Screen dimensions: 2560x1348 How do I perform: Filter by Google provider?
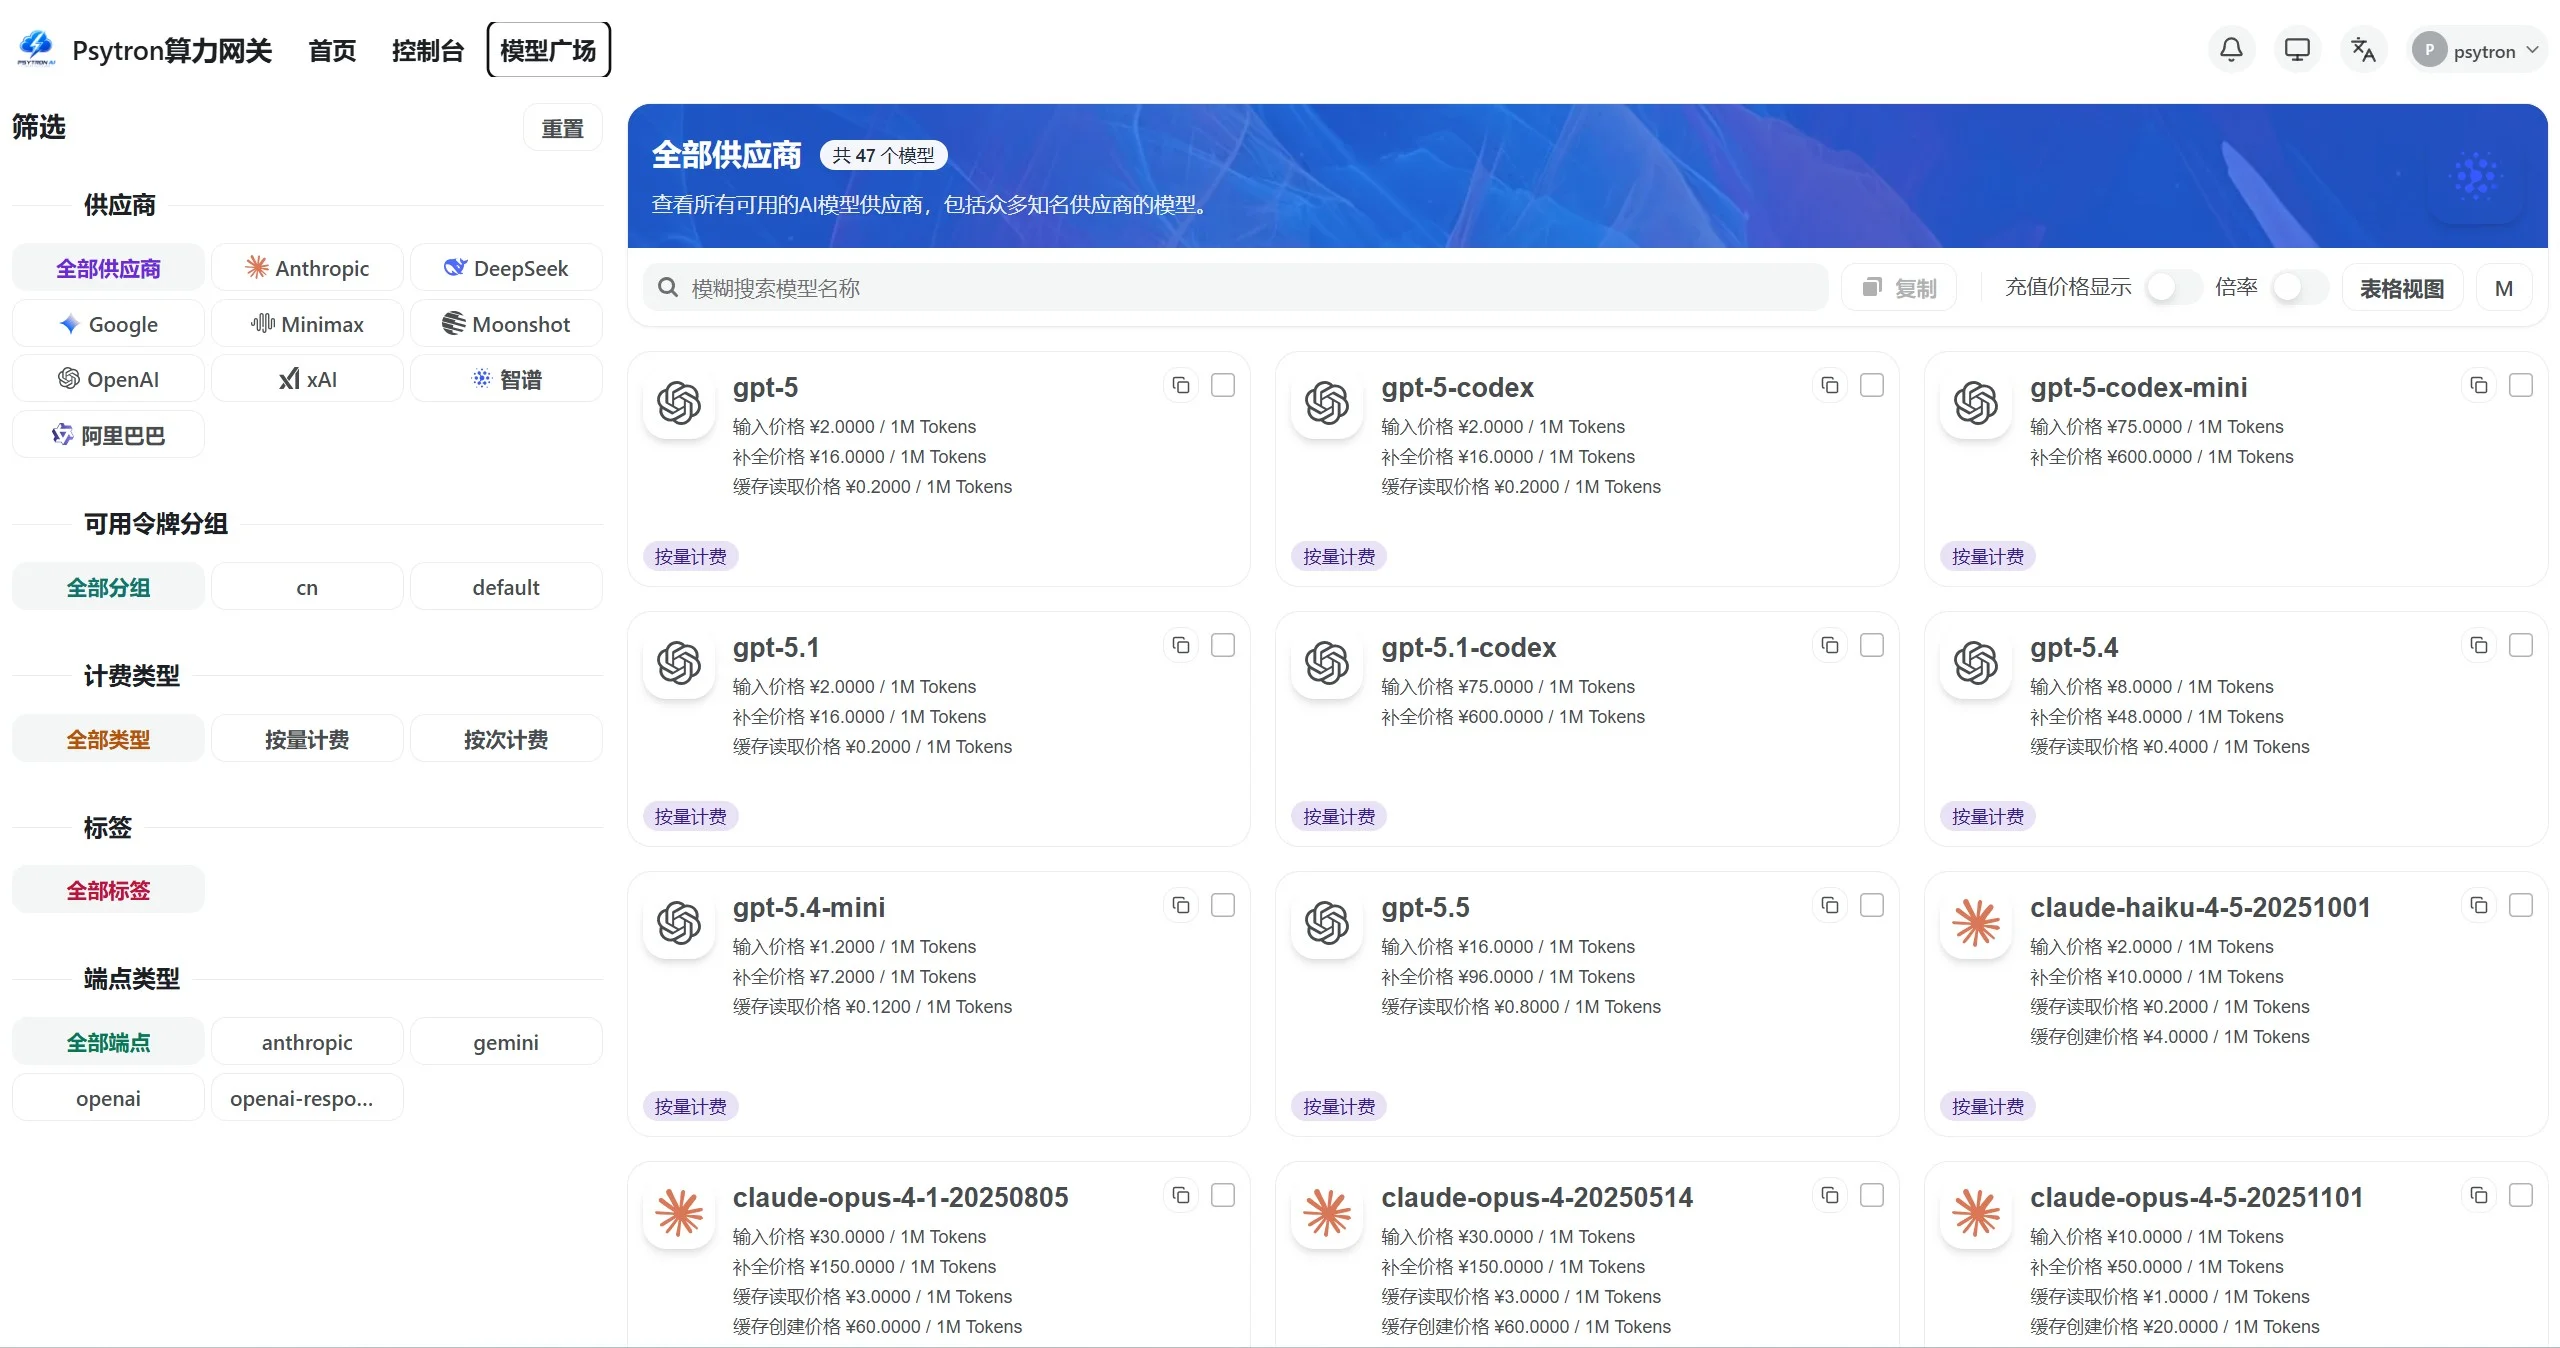108,324
